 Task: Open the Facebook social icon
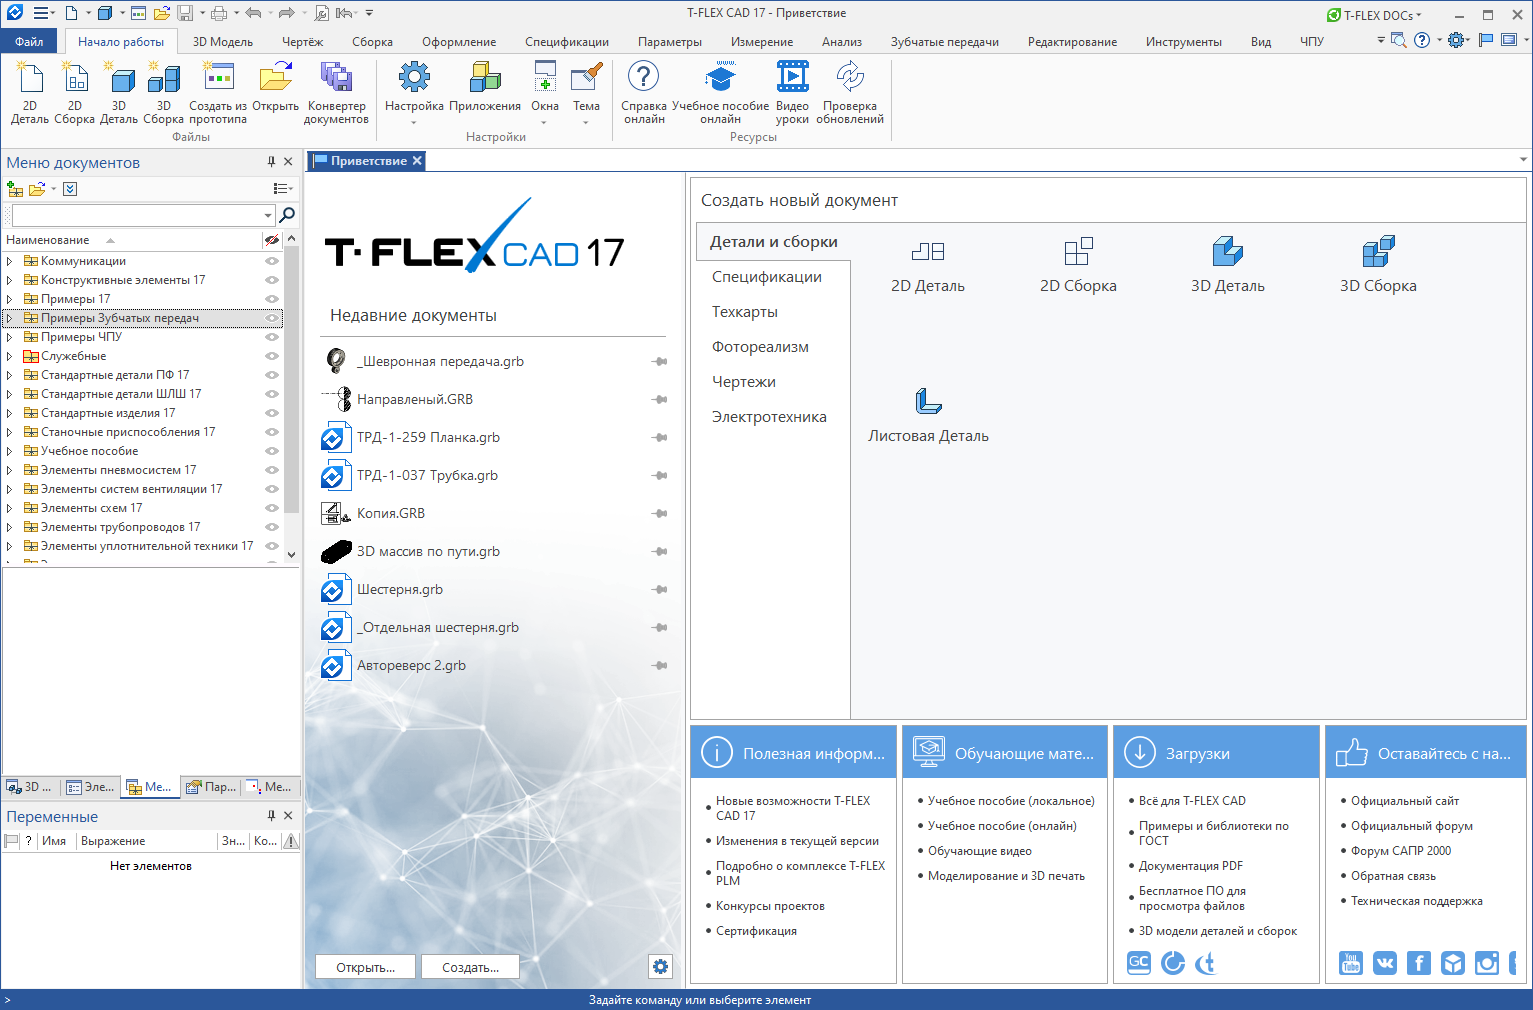coord(1419,963)
